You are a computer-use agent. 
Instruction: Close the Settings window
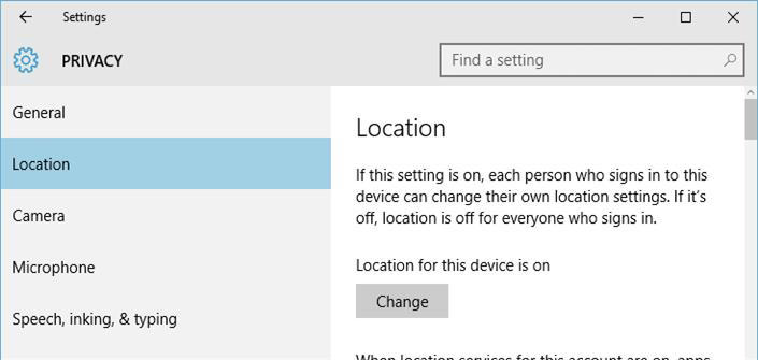[x=733, y=18]
